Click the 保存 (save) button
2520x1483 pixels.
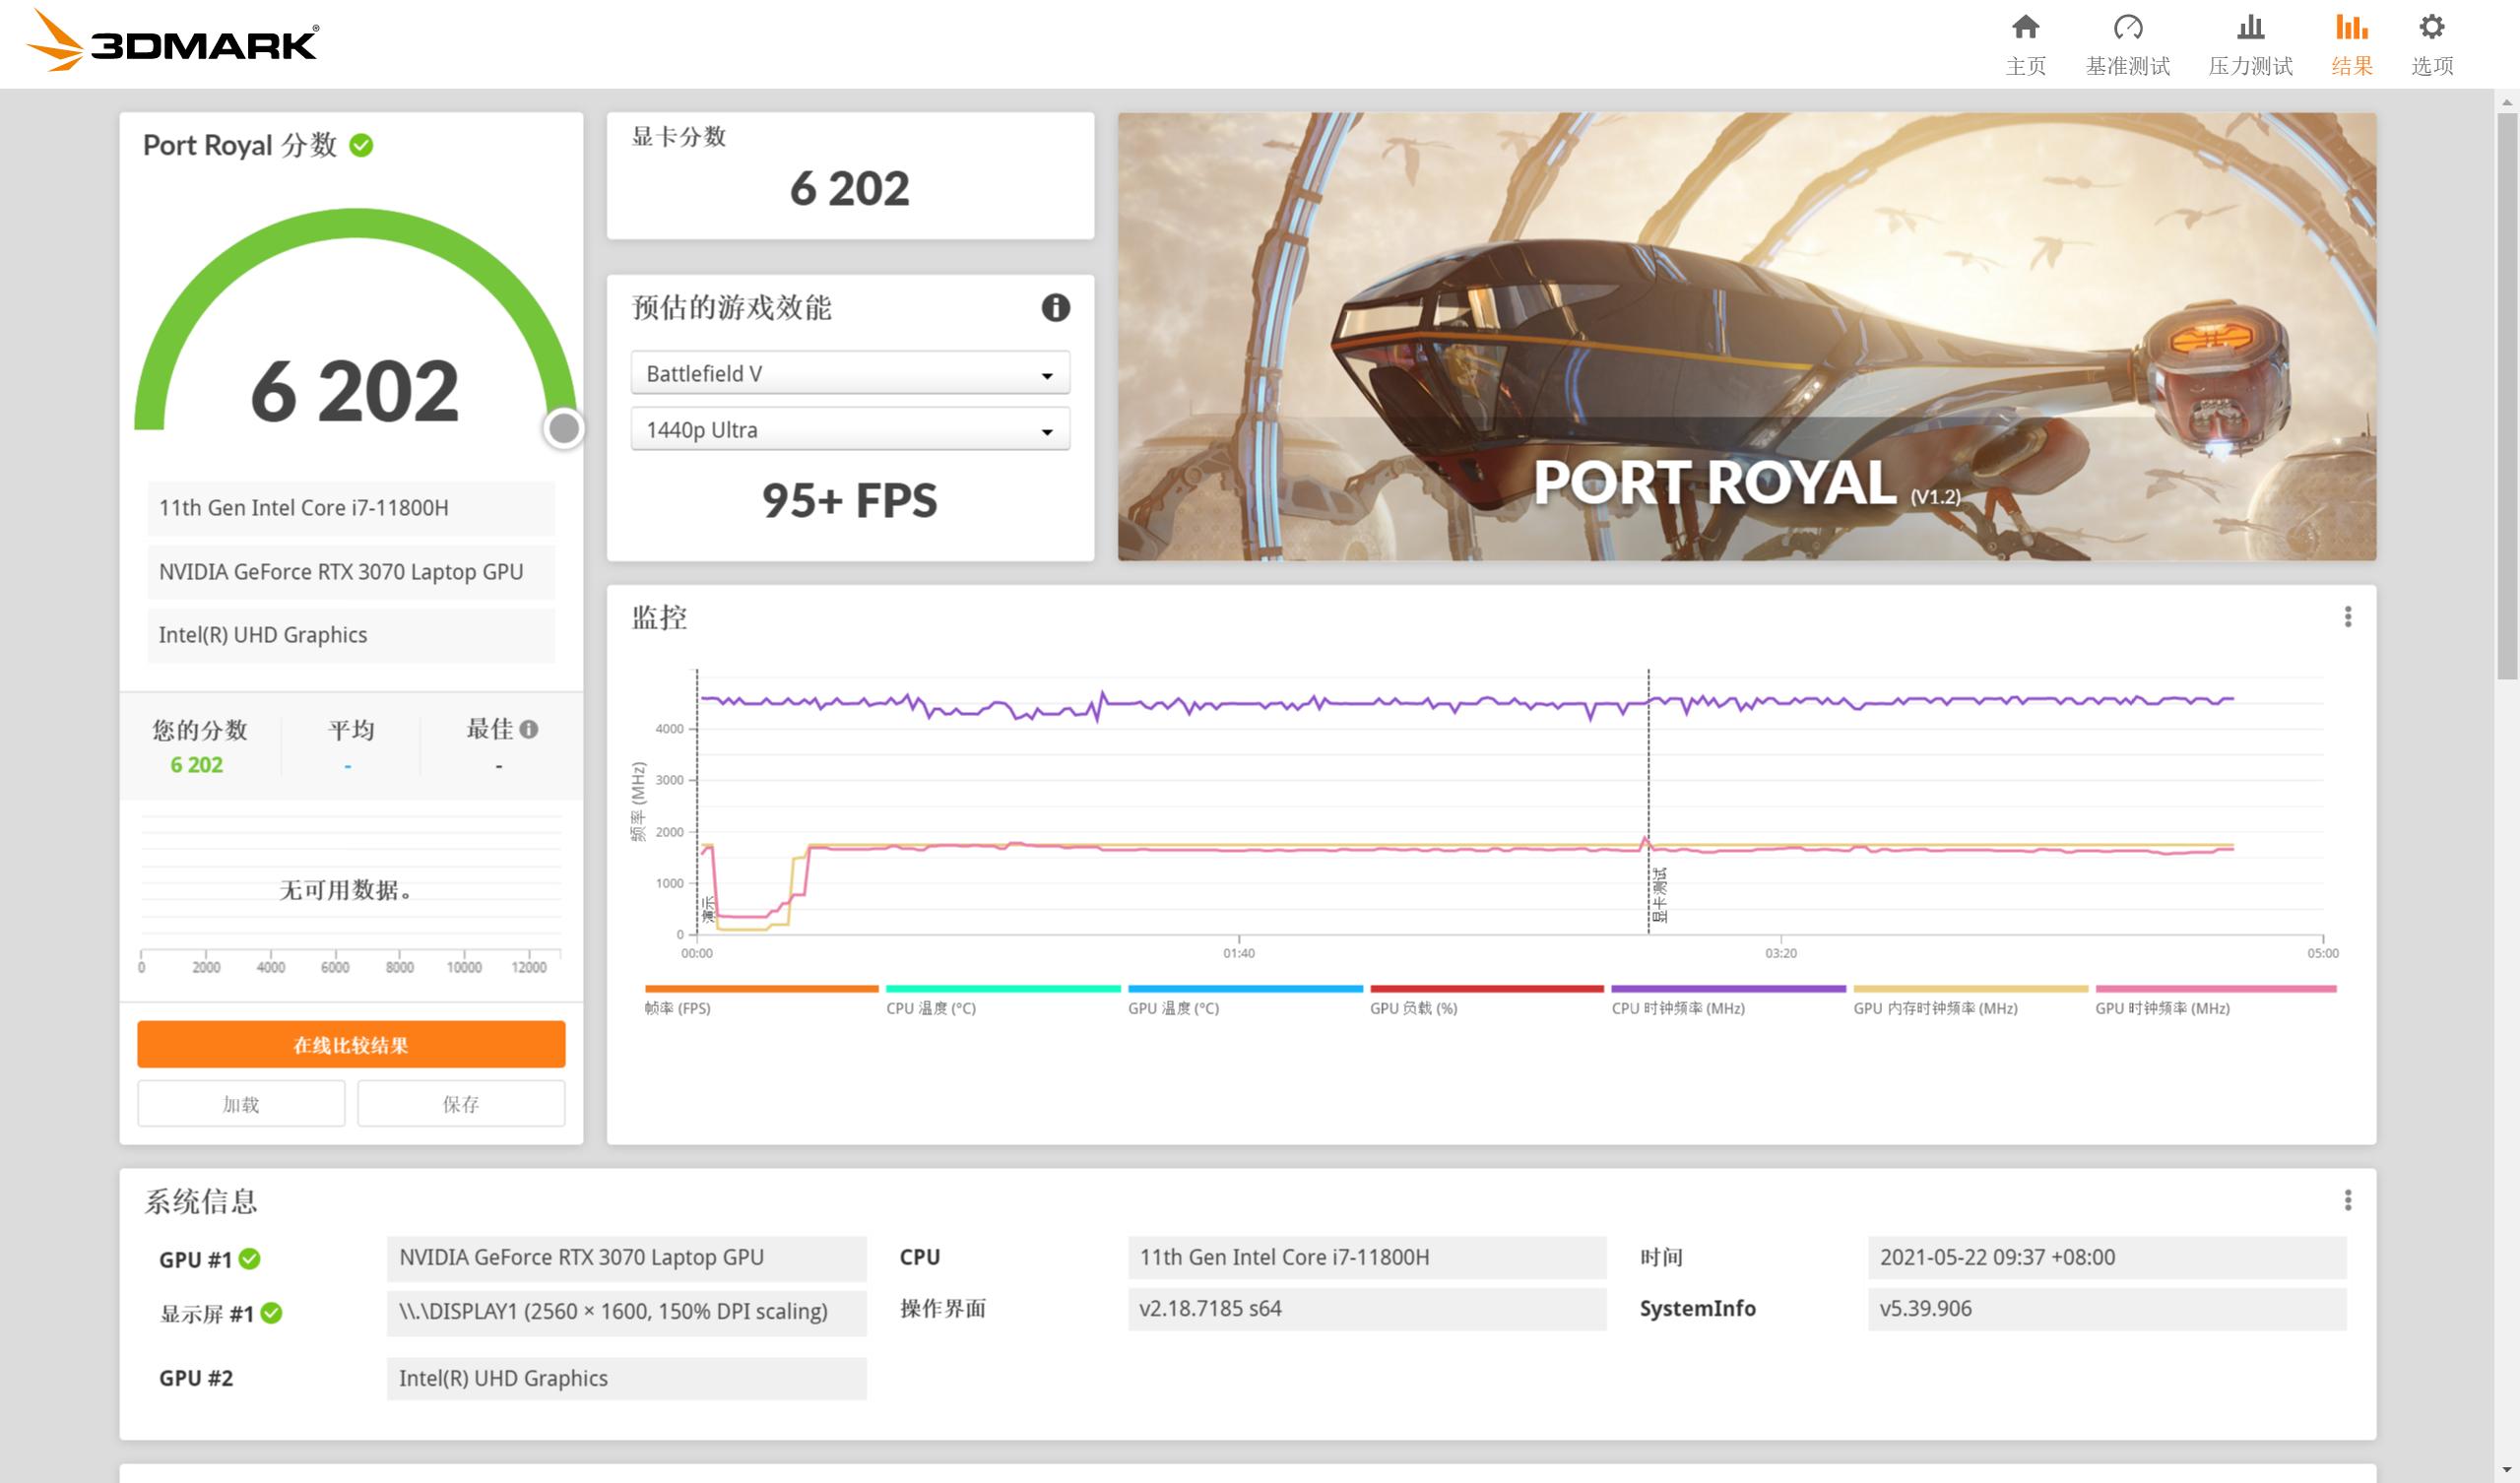461,1104
